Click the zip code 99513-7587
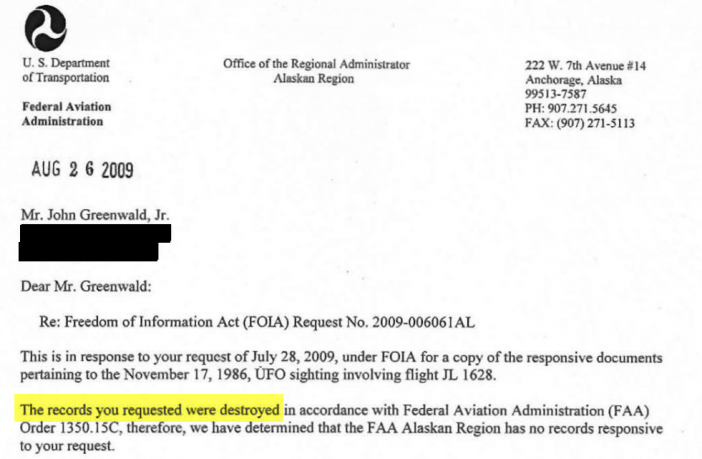702x459 pixels. pyautogui.click(x=556, y=94)
